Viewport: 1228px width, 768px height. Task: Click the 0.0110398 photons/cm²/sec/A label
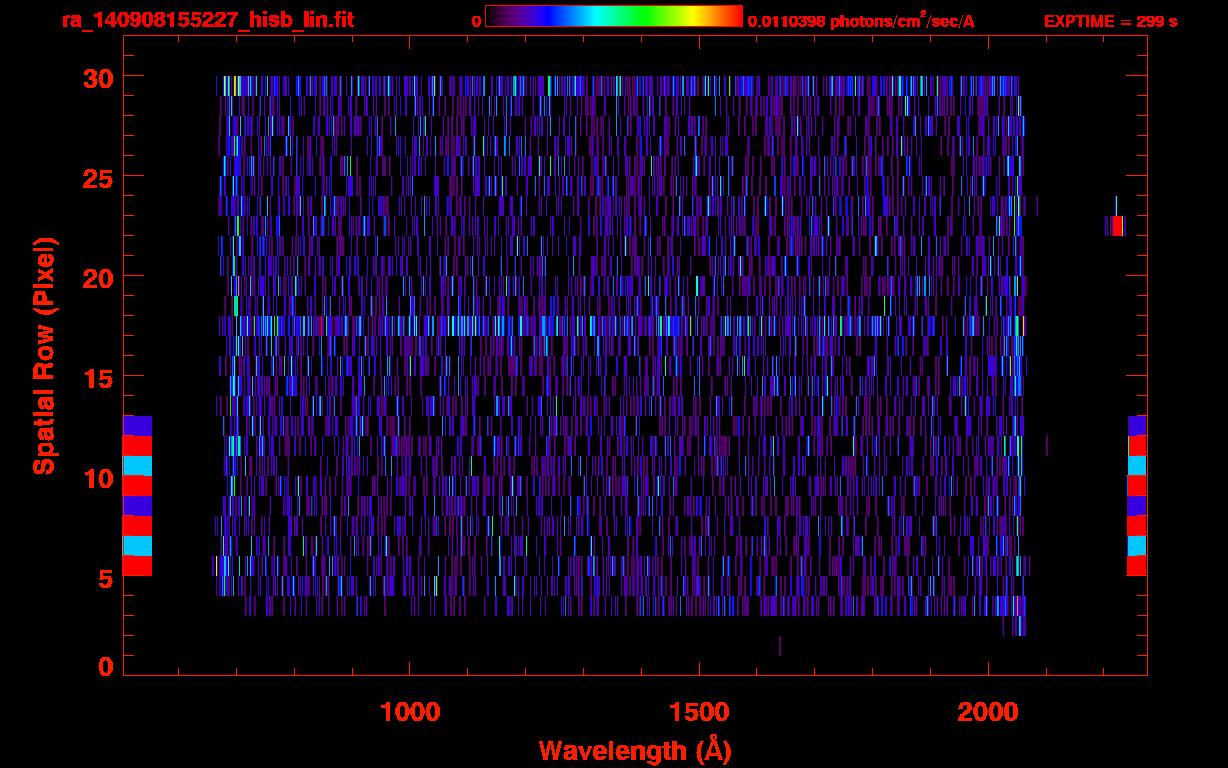[861, 20]
